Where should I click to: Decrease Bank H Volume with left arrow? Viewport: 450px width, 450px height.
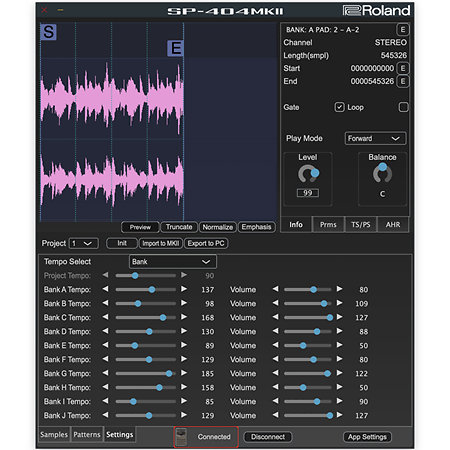(275, 387)
